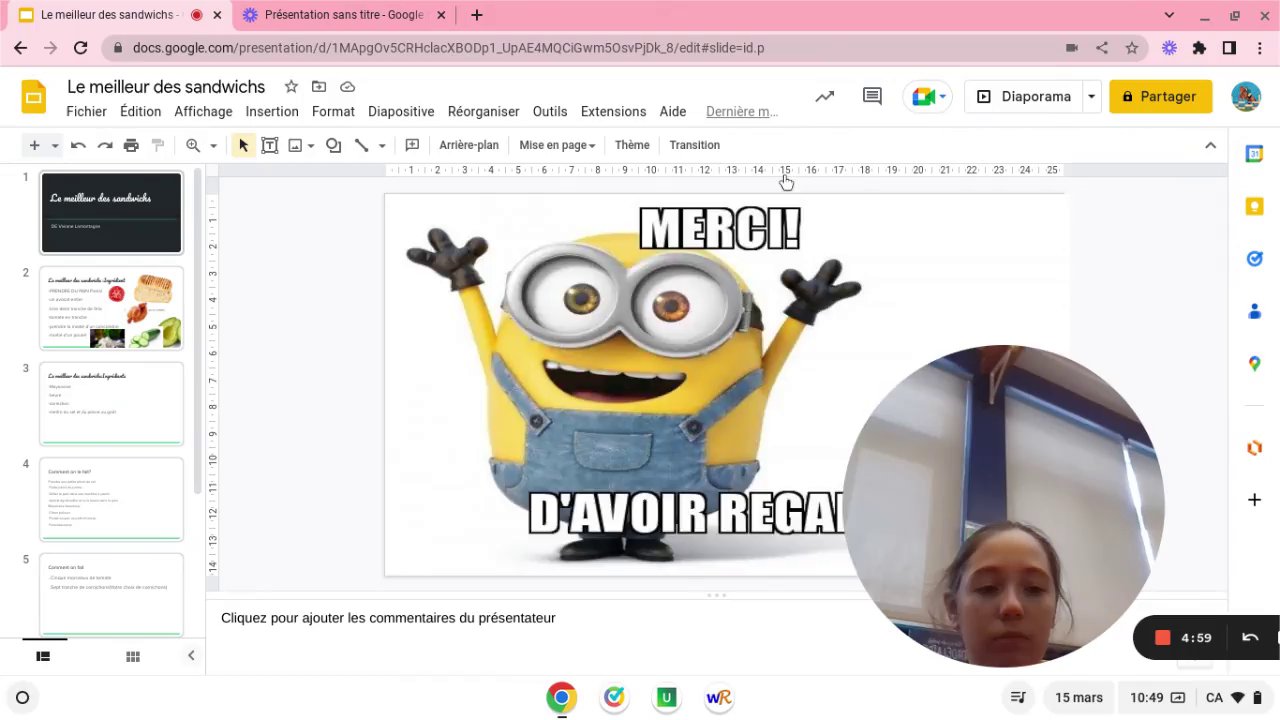Open the Insertion menu

click(x=272, y=112)
